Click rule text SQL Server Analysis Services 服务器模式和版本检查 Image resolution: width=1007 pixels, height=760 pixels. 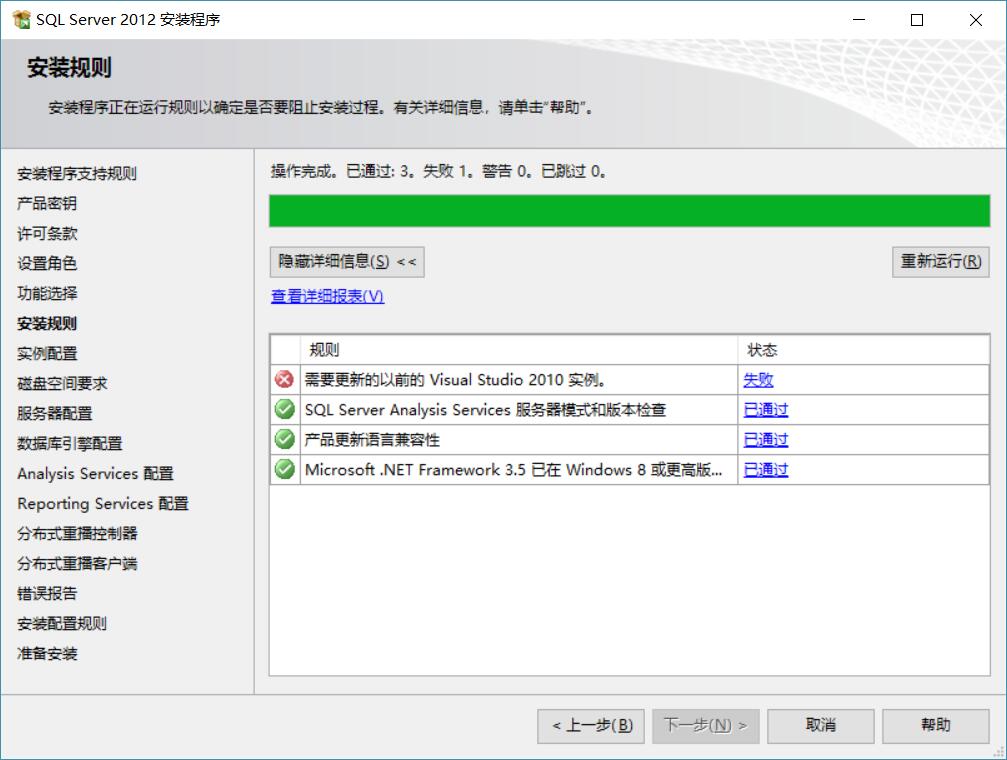click(x=486, y=410)
